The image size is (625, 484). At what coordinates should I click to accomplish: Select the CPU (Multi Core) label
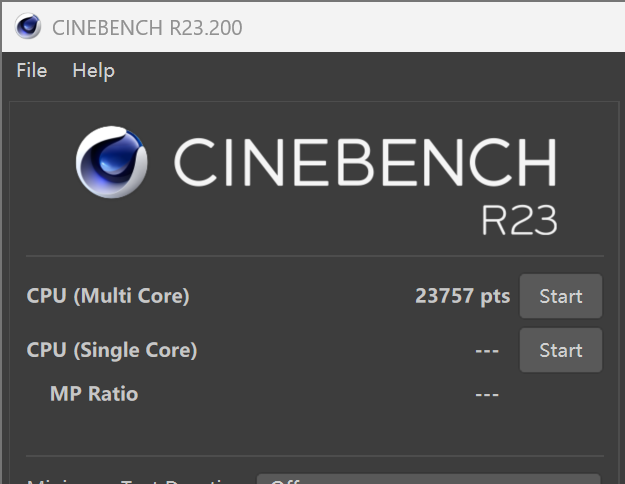click(108, 296)
